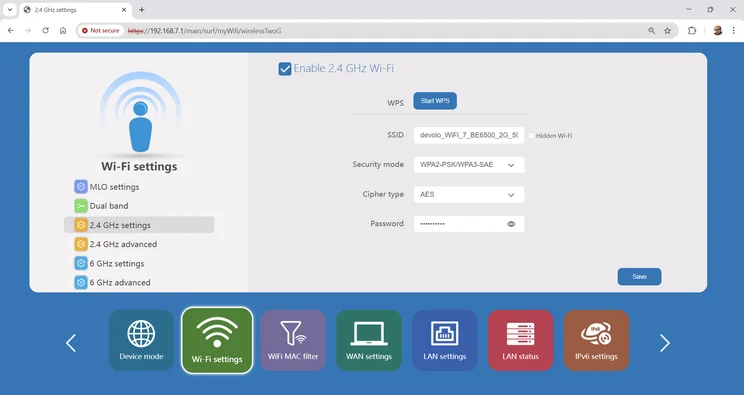The height and width of the screenshot is (395, 744).
Task: Select 2.4 GHz advanced in the sidebar
Action: [x=139, y=244]
